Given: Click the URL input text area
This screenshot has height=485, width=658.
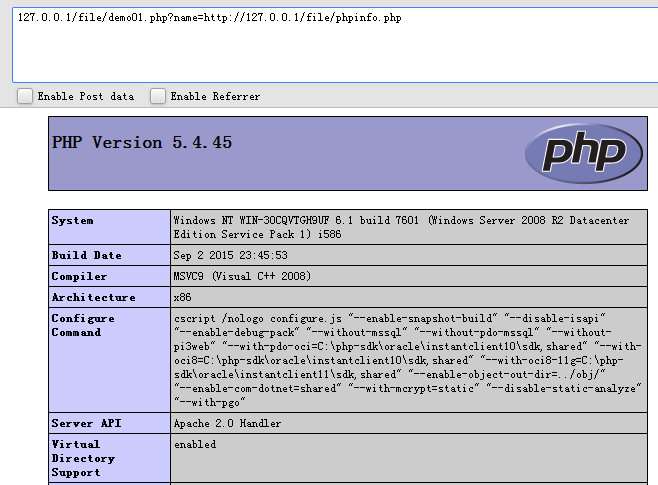Looking at the screenshot, I should point(335,45).
